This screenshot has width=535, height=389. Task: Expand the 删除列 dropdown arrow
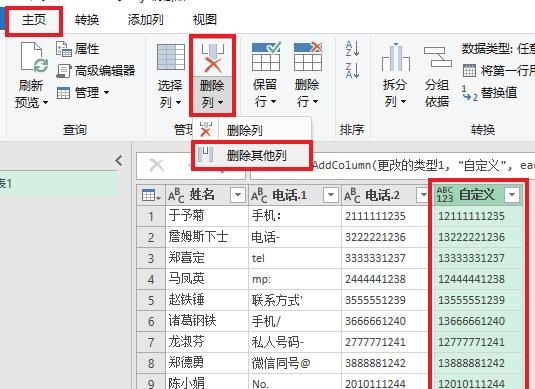[220, 102]
